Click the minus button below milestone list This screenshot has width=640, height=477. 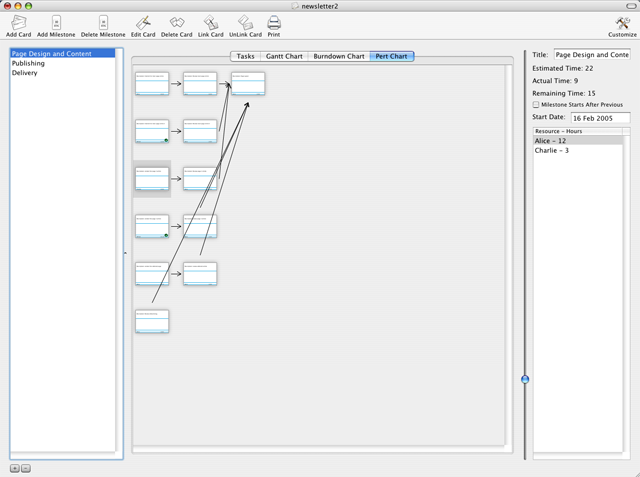pos(26,467)
